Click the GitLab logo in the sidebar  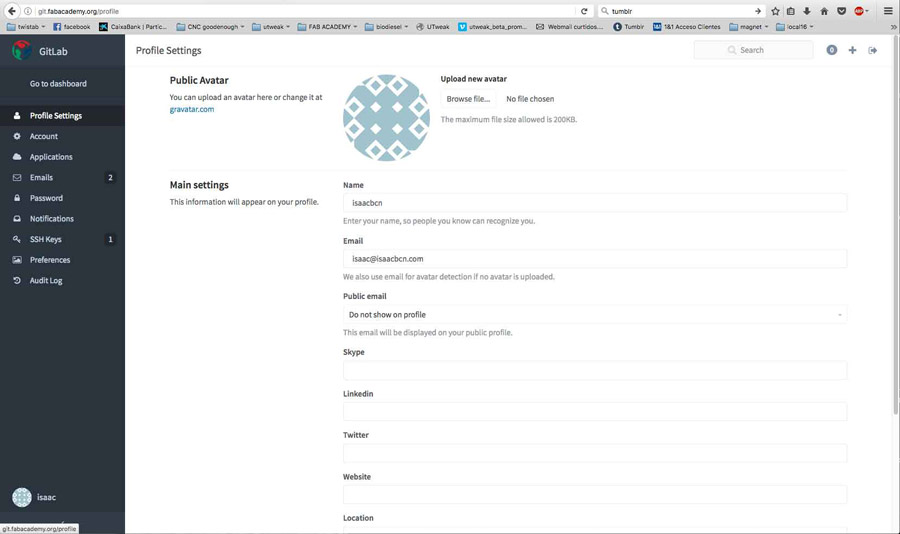pos(22,50)
